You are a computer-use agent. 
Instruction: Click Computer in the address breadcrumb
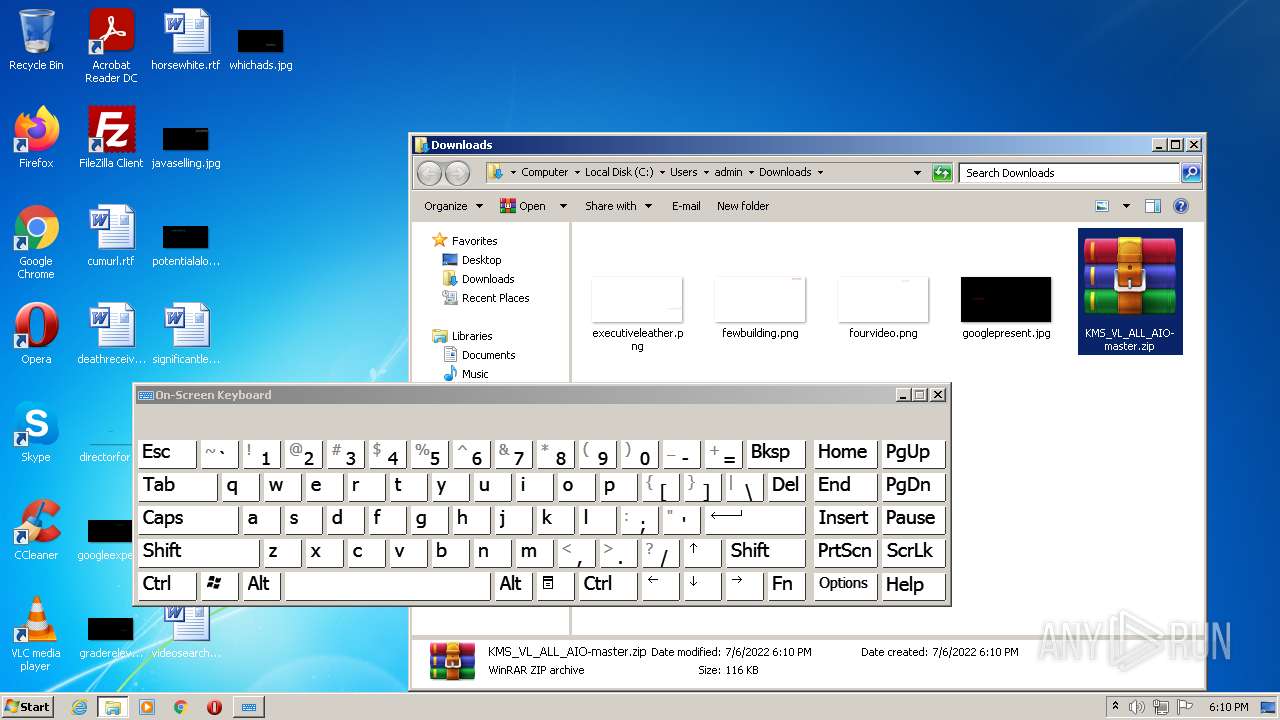click(x=545, y=173)
